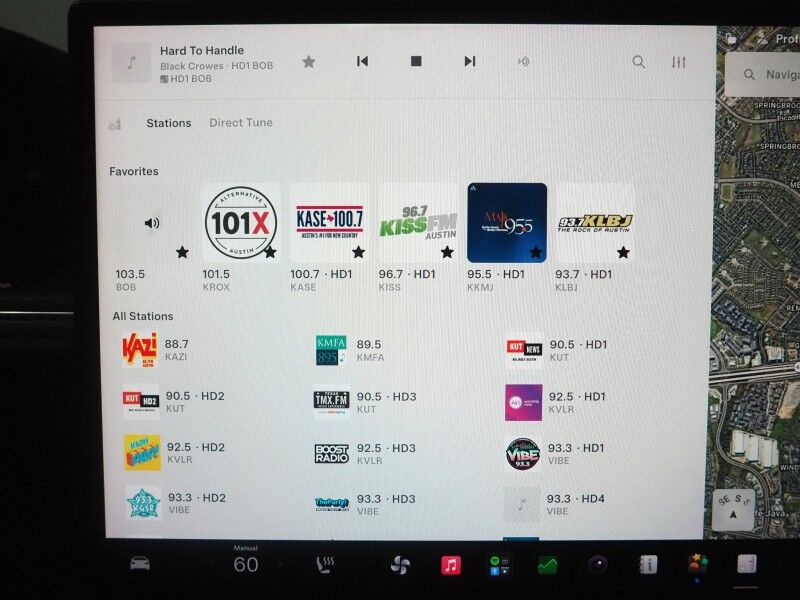Play 96.7 KISS FM favorite tile
This screenshot has width=800, height=600.
(418, 223)
